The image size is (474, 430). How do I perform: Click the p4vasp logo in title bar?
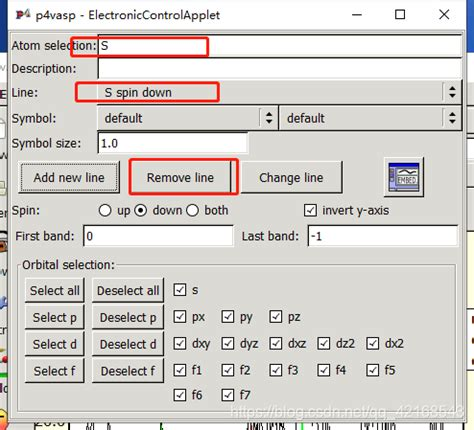(23, 15)
